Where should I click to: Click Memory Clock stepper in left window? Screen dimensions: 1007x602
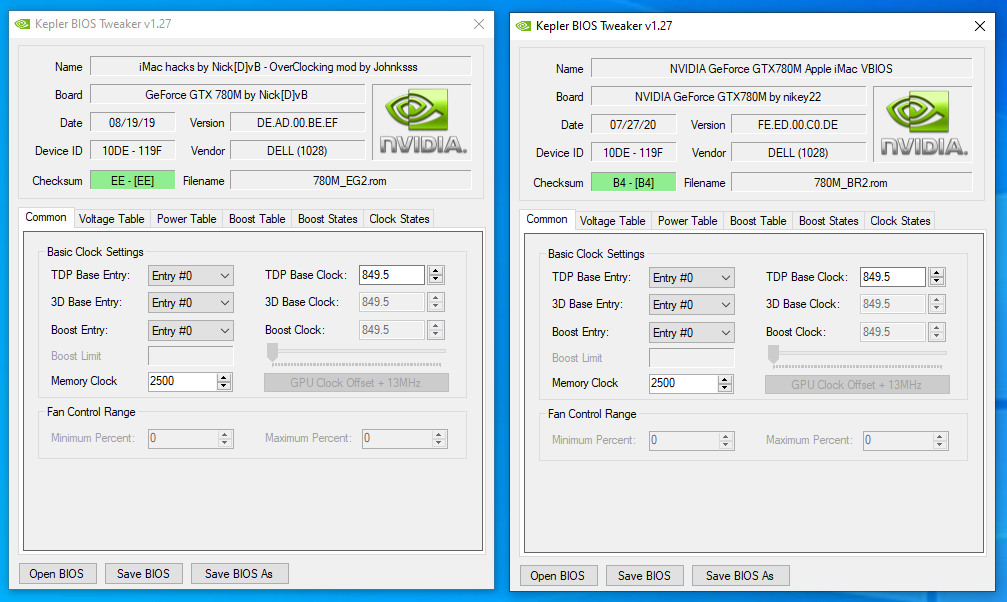pyautogui.click(x=223, y=382)
